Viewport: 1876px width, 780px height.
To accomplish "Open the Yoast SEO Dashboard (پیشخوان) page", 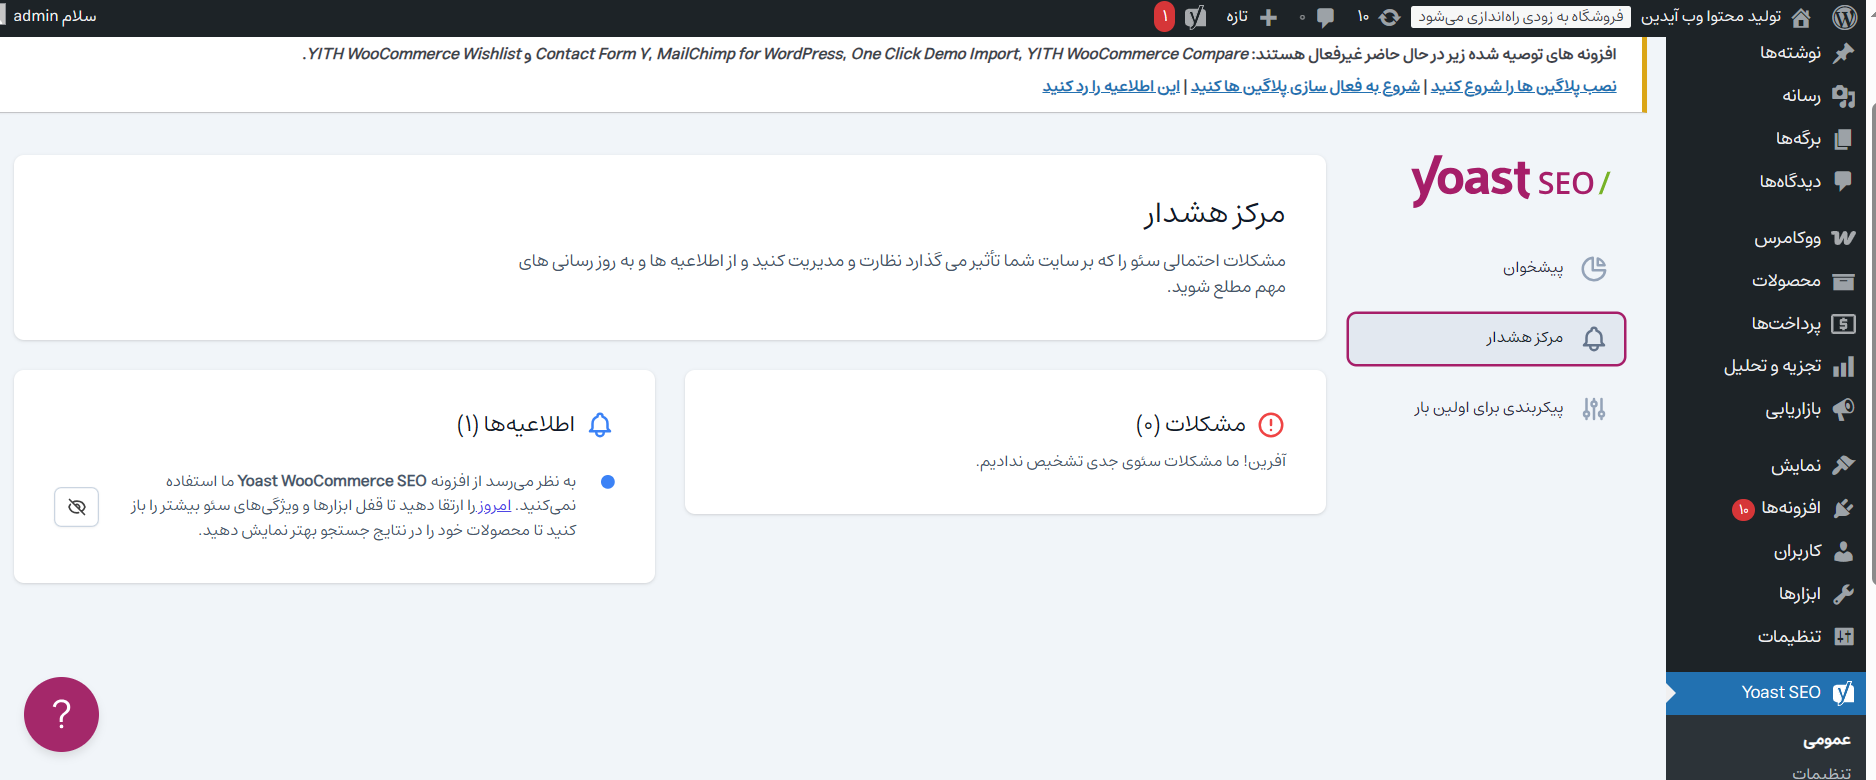I will (x=1532, y=268).
